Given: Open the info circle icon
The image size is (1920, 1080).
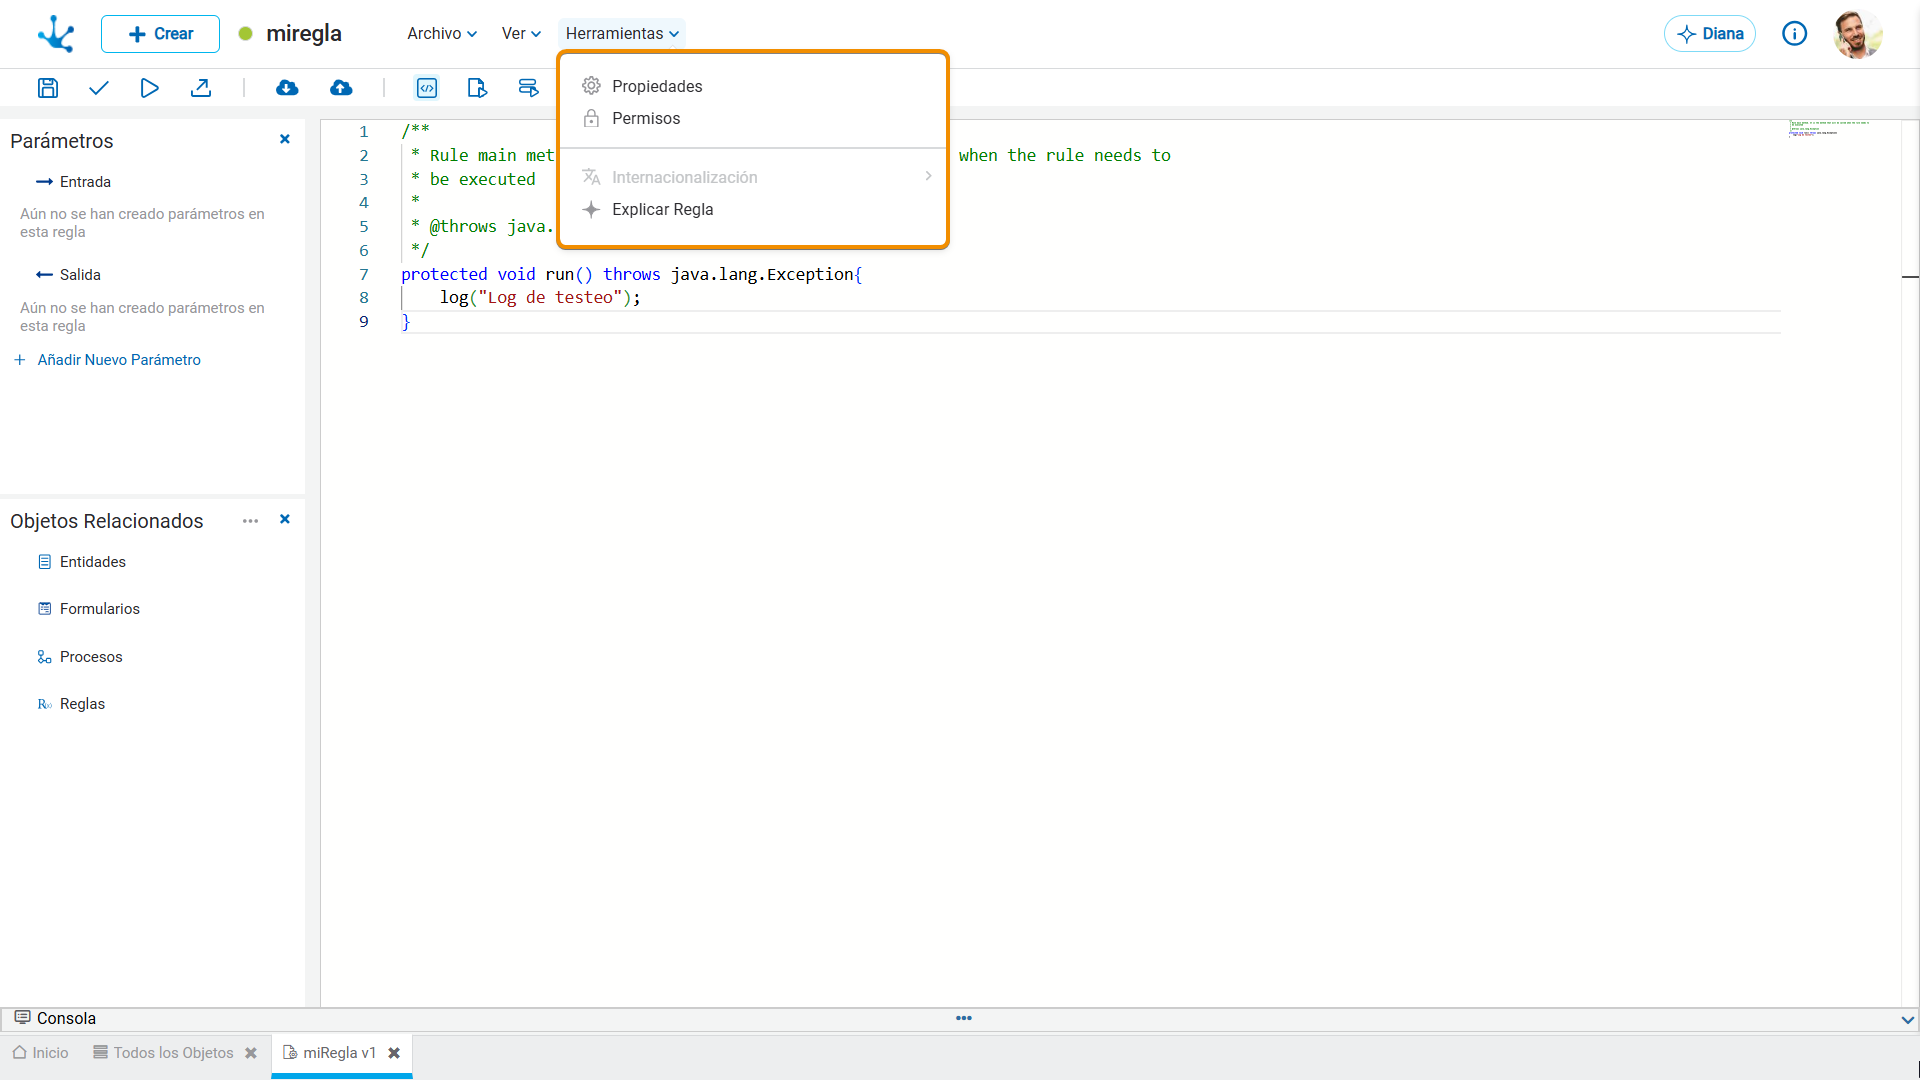Looking at the screenshot, I should pyautogui.click(x=1795, y=34).
